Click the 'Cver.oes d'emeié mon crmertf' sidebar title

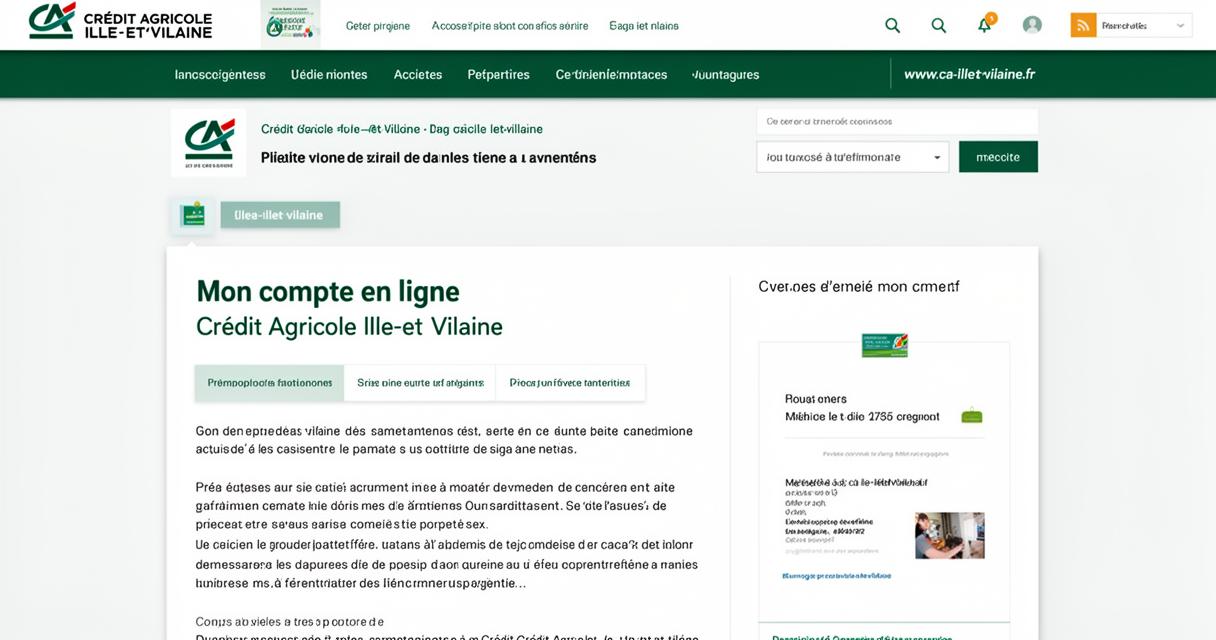859,286
